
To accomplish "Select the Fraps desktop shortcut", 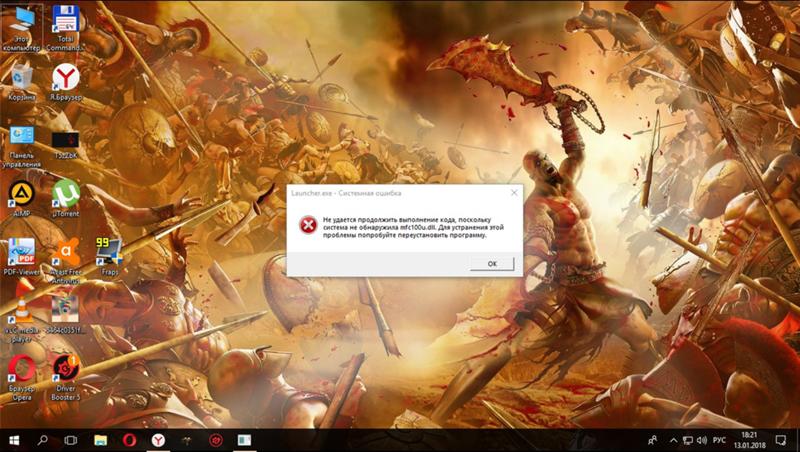I will pos(109,257).
